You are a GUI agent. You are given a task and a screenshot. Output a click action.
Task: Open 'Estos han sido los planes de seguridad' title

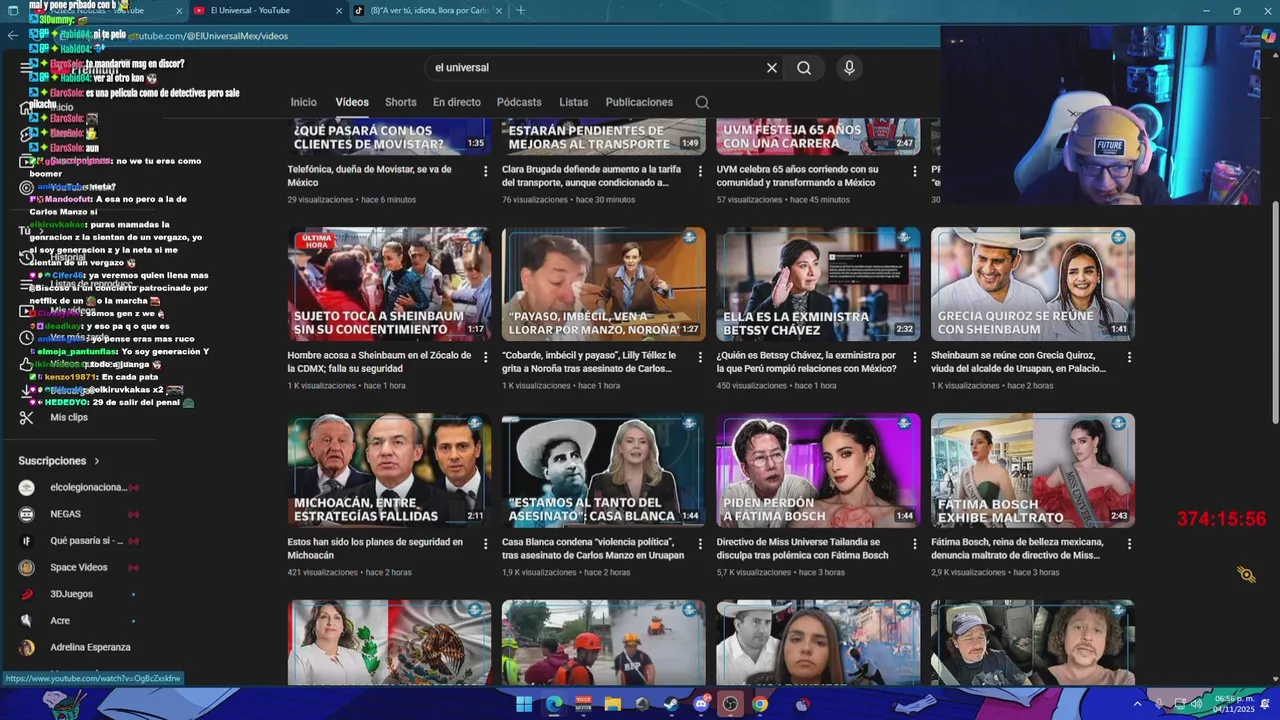pos(375,548)
